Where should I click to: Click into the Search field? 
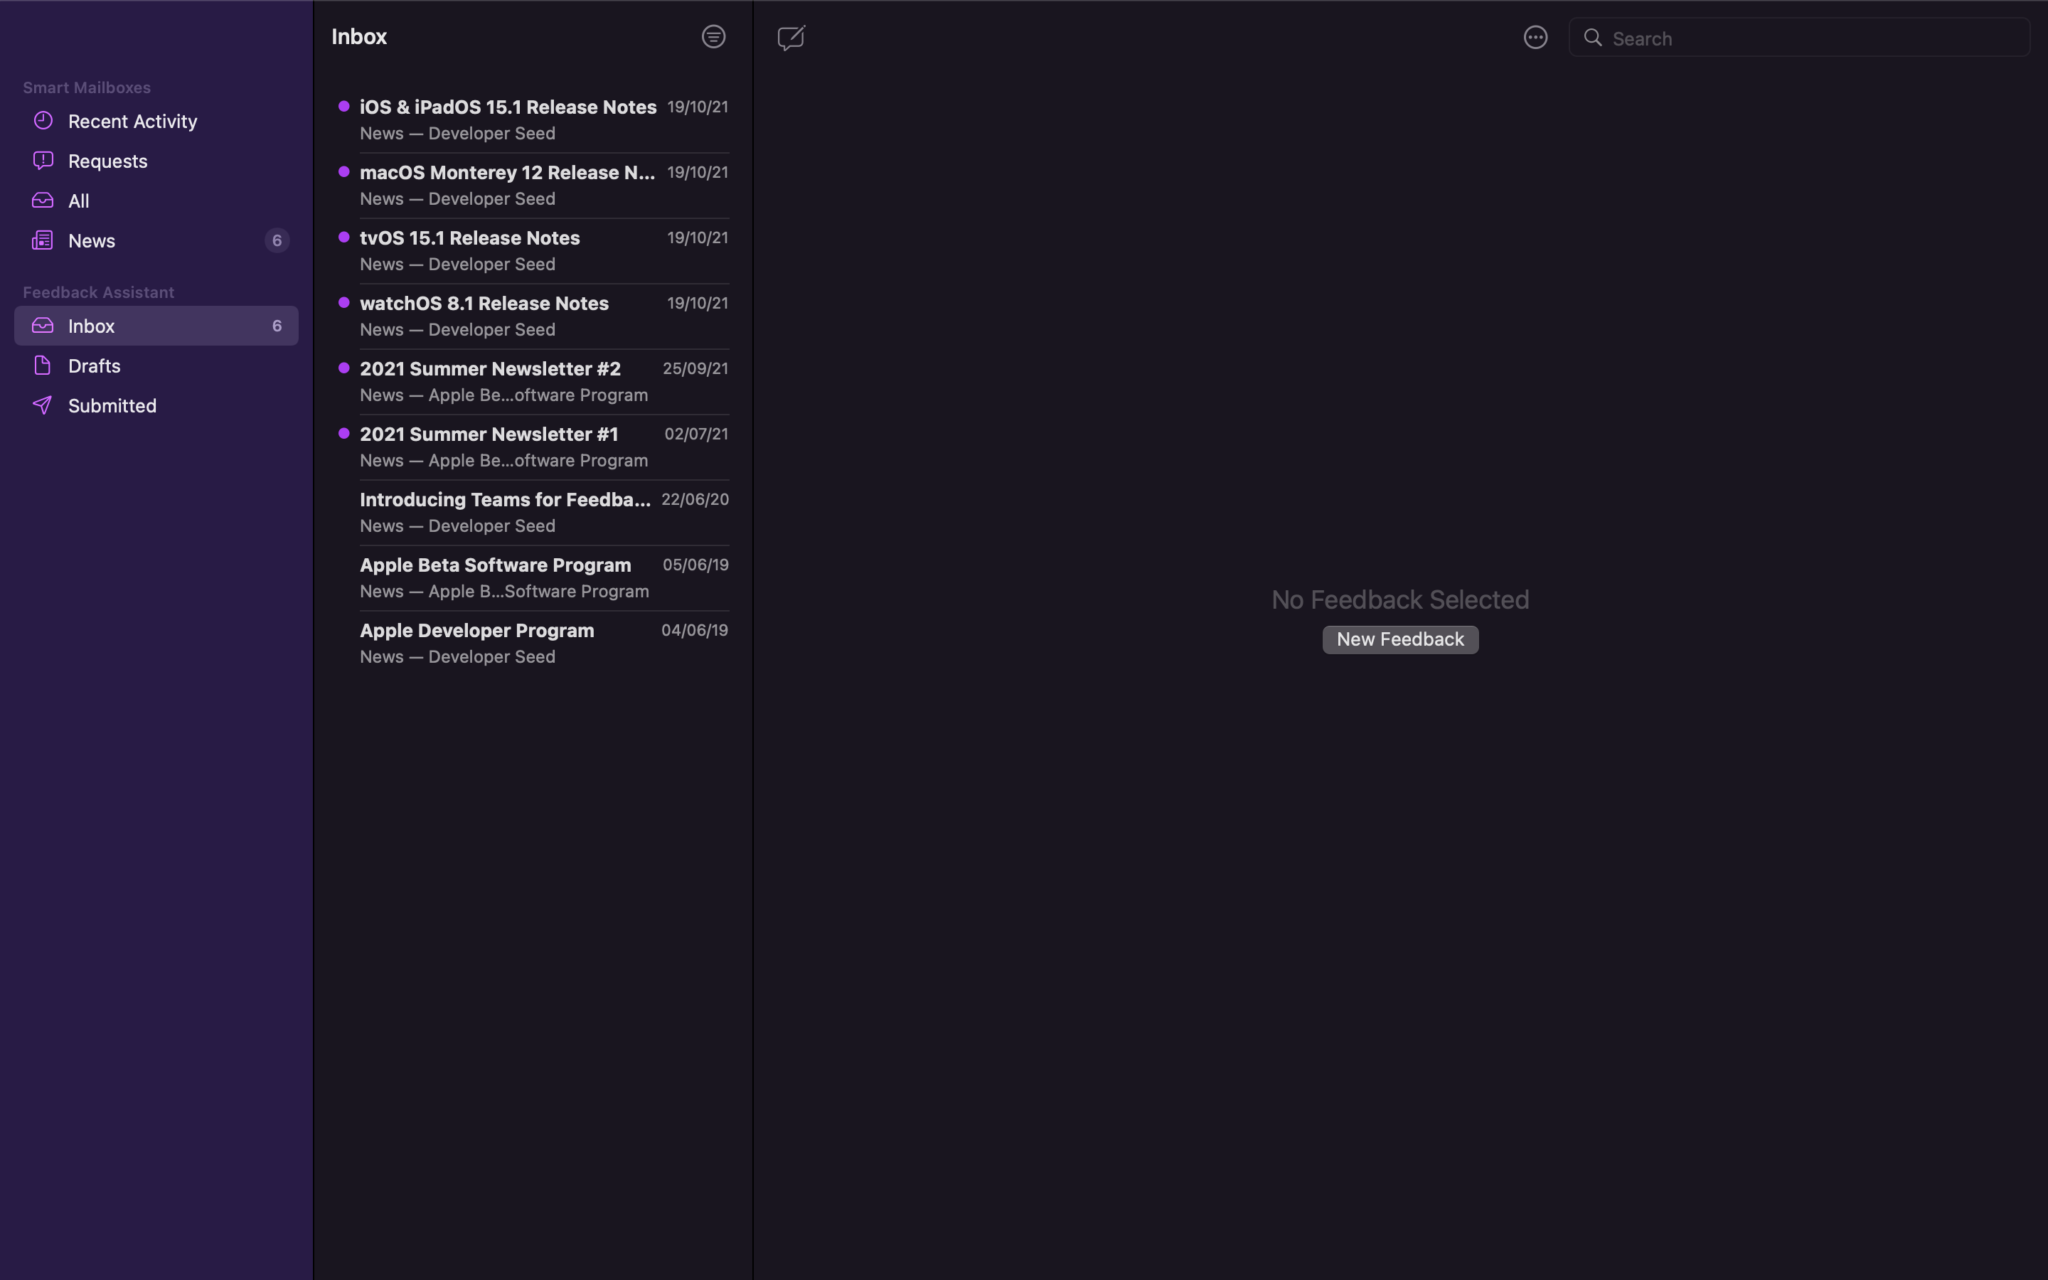1799,38
